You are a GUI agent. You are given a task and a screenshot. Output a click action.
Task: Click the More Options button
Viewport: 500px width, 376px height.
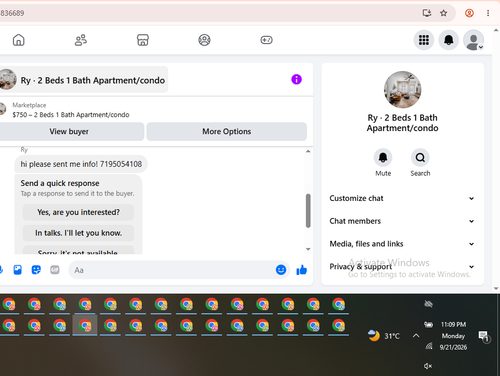(227, 131)
